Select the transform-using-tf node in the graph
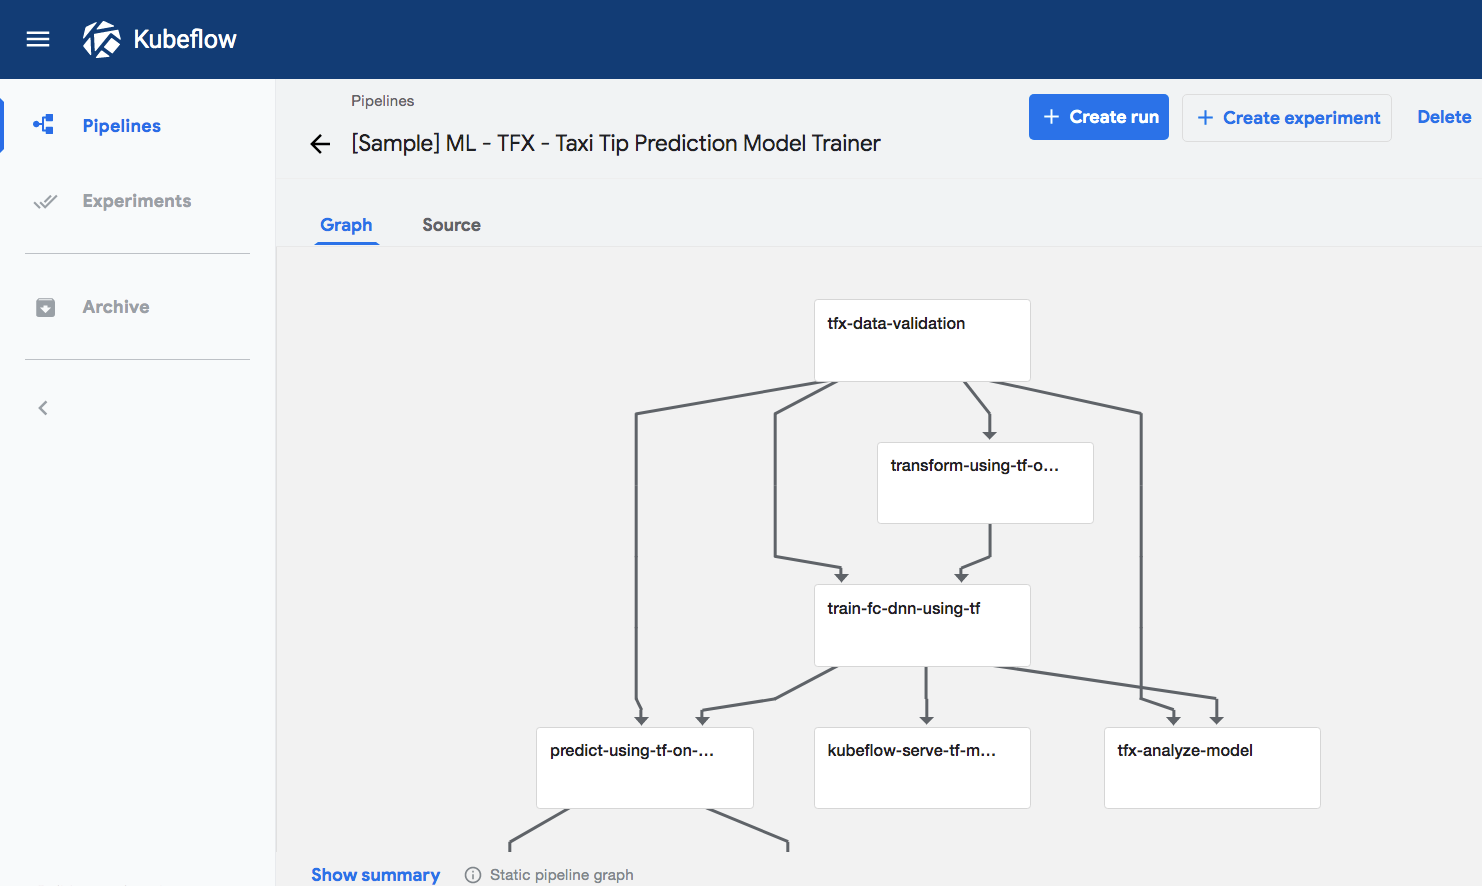This screenshot has height=886, width=1482. (984, 483)
